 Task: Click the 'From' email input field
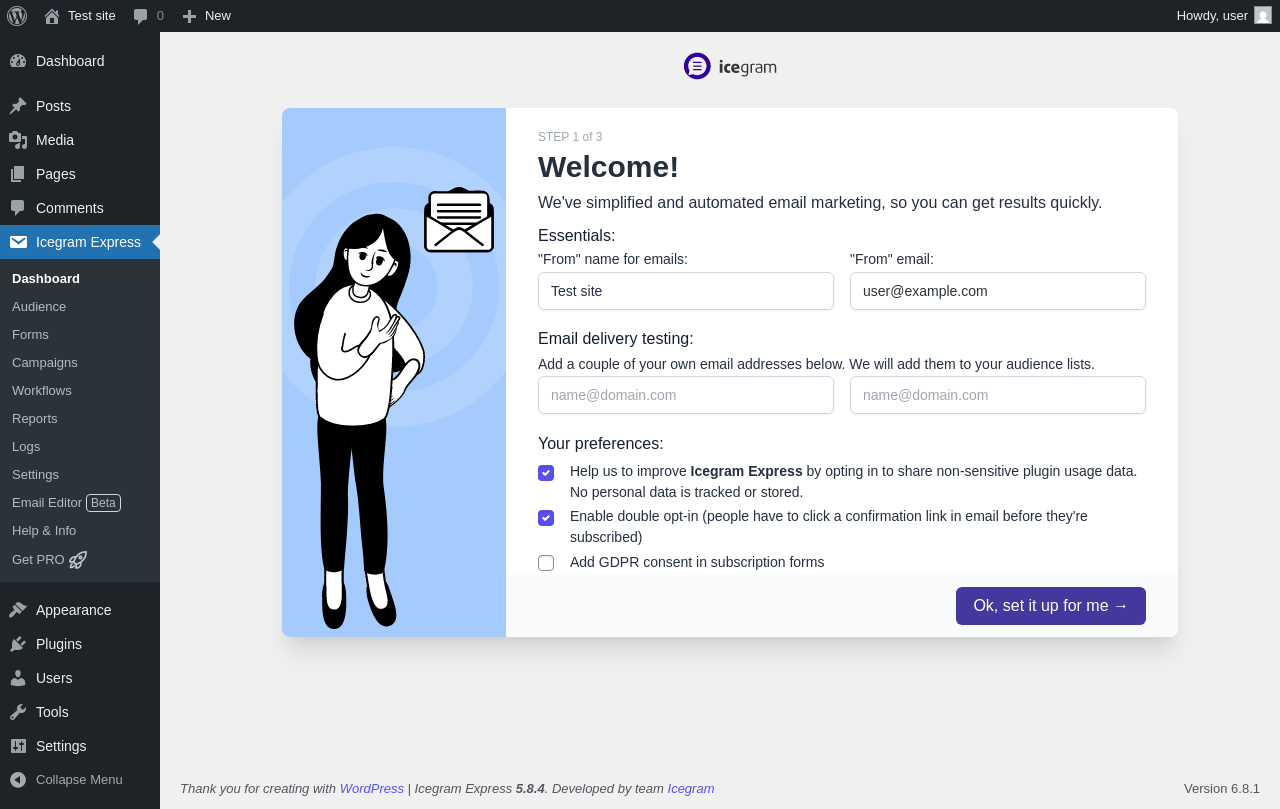(998, 291)
